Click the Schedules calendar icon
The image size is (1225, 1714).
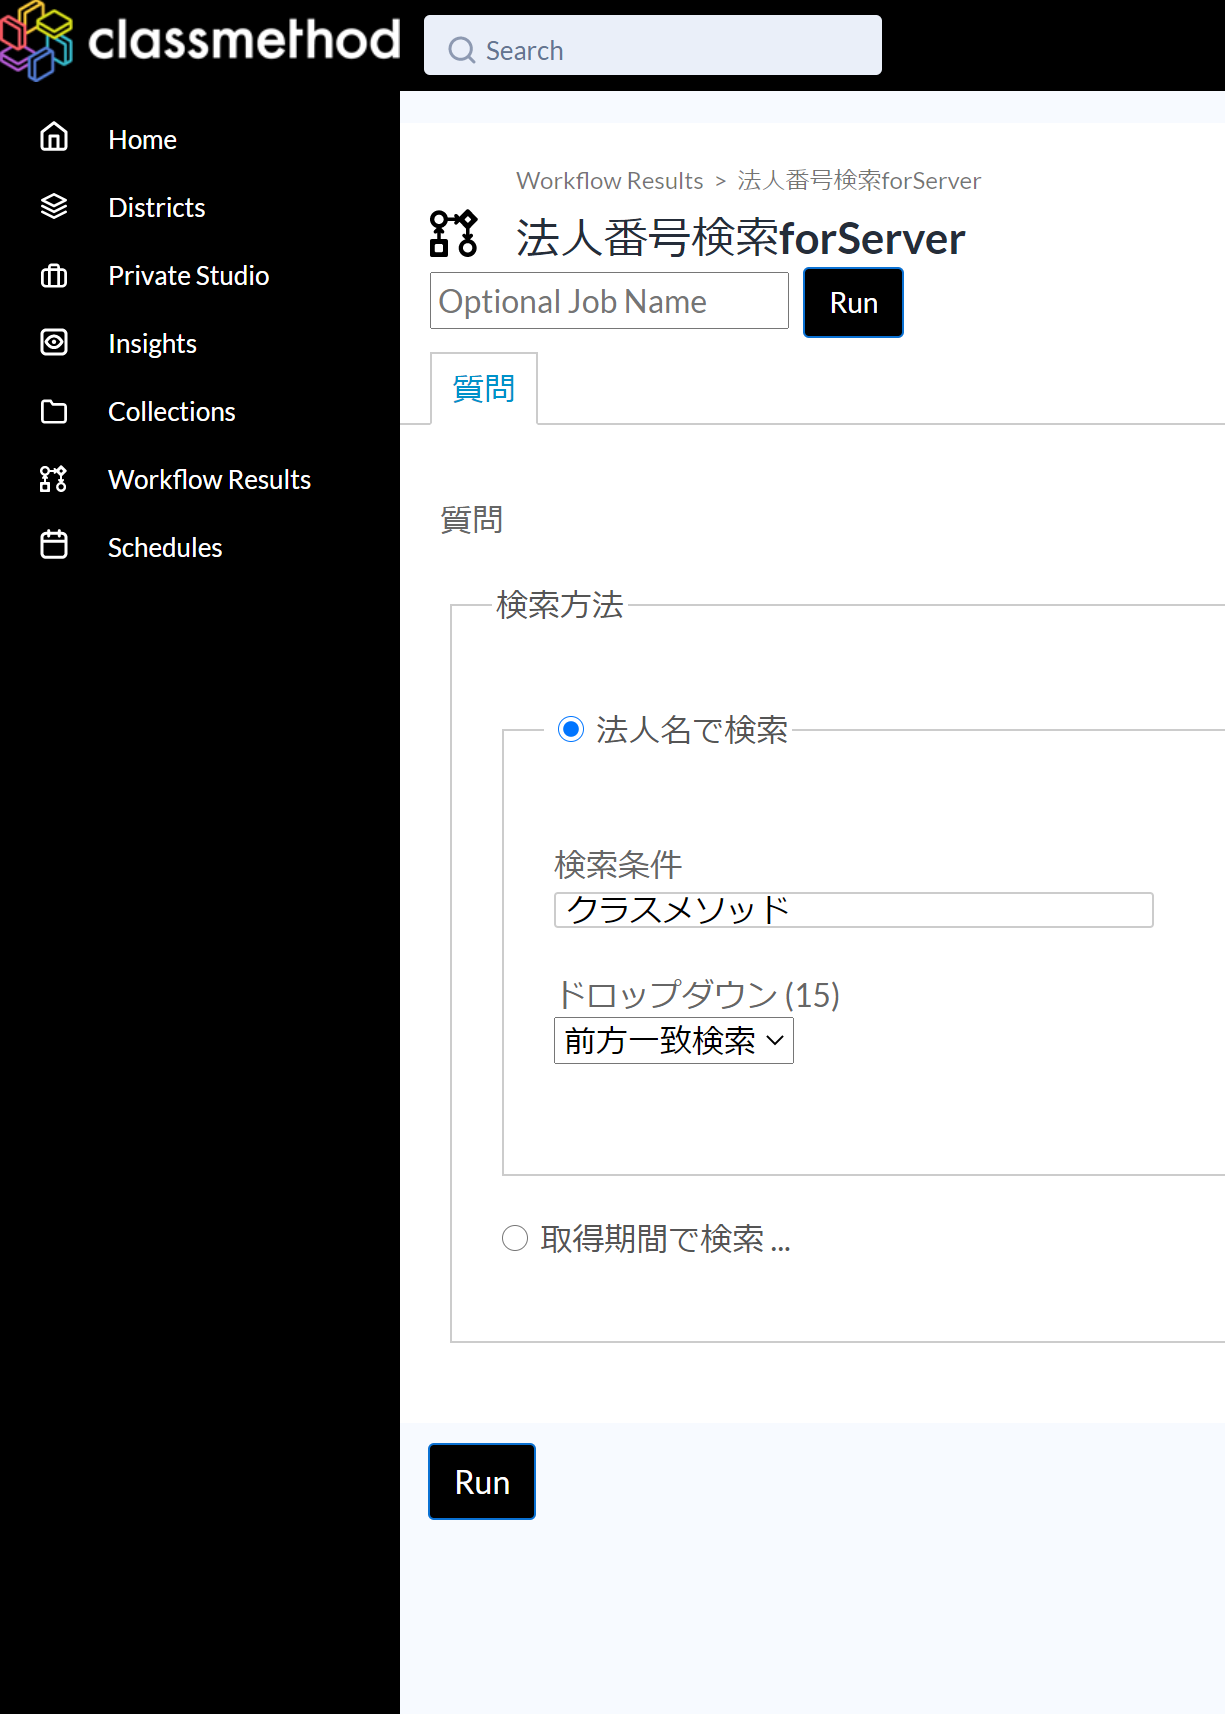click(54, 546)
